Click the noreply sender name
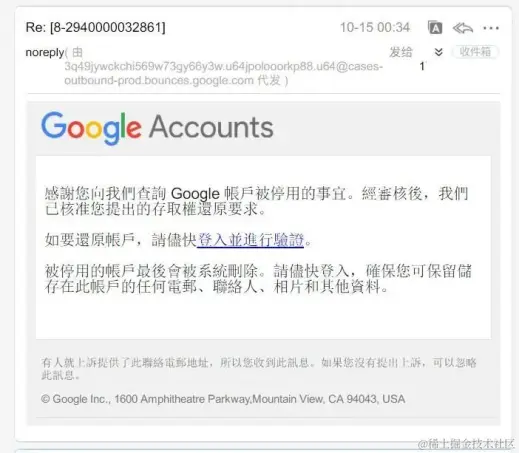The height and width of the screenshot is (454, 519). click(x=45, y=52)
